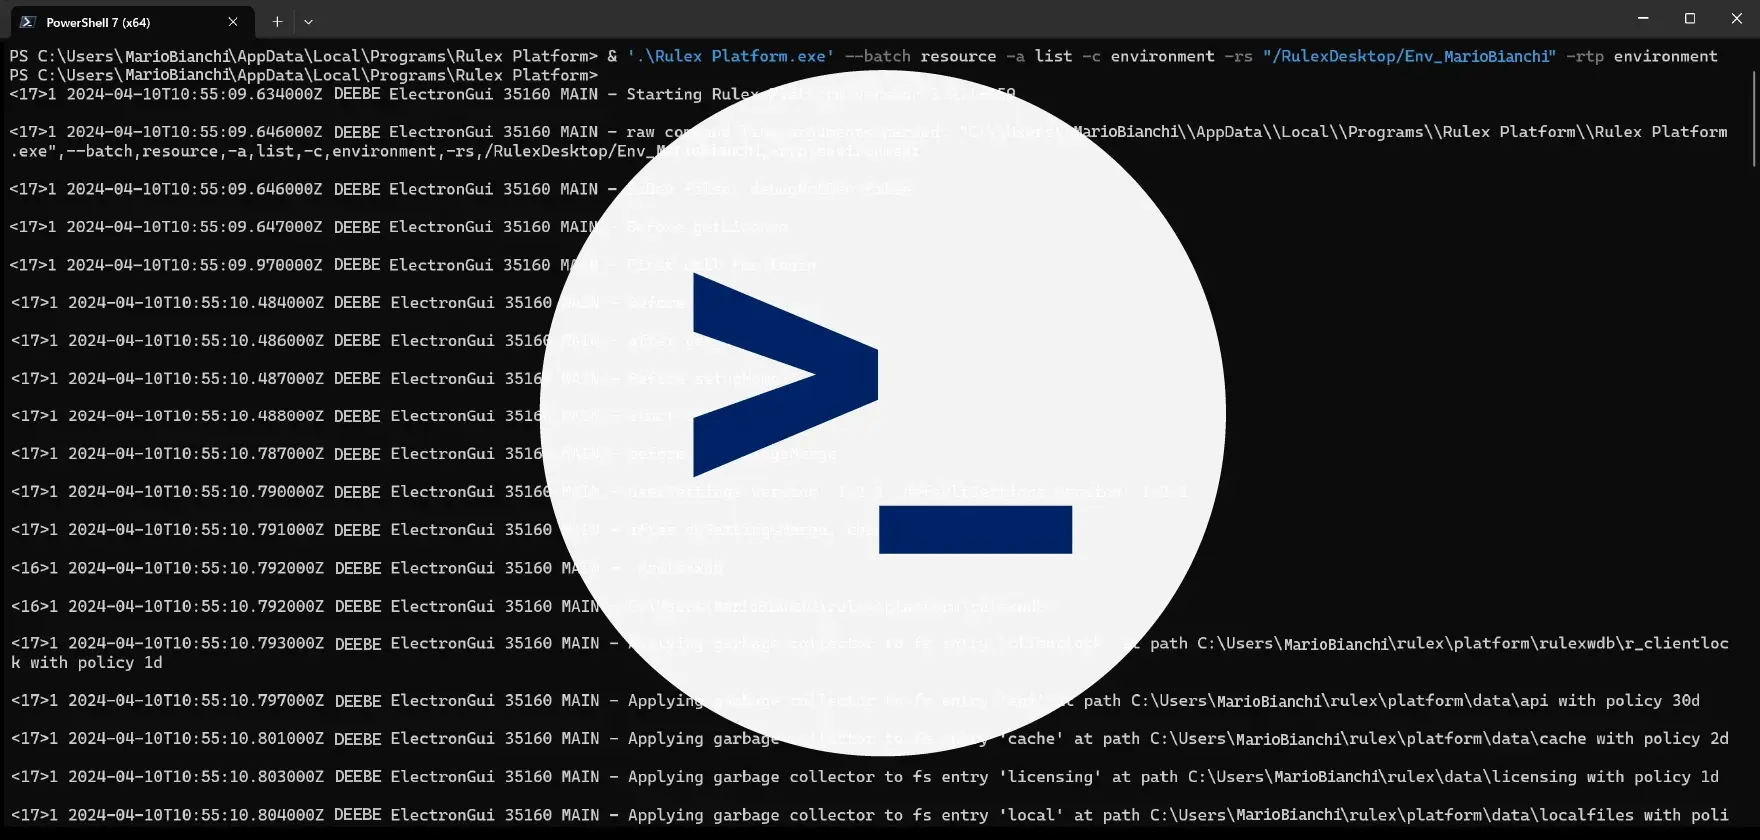Click timestamp 2024-04-10T10:55:10.487000Z
Screen dimensions: 1760x840
pos(196,379)
